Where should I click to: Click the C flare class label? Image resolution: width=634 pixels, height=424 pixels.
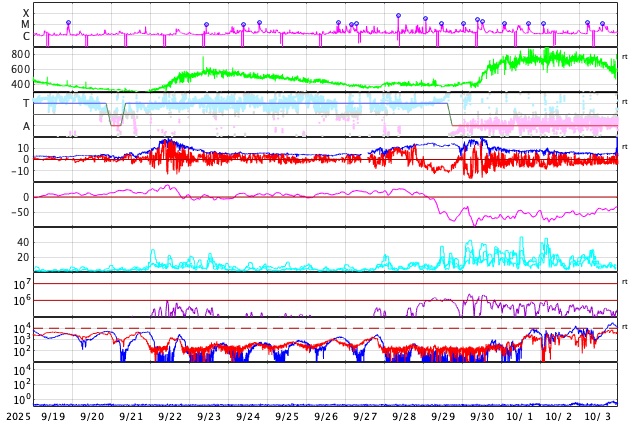click(x=26, y=36)
